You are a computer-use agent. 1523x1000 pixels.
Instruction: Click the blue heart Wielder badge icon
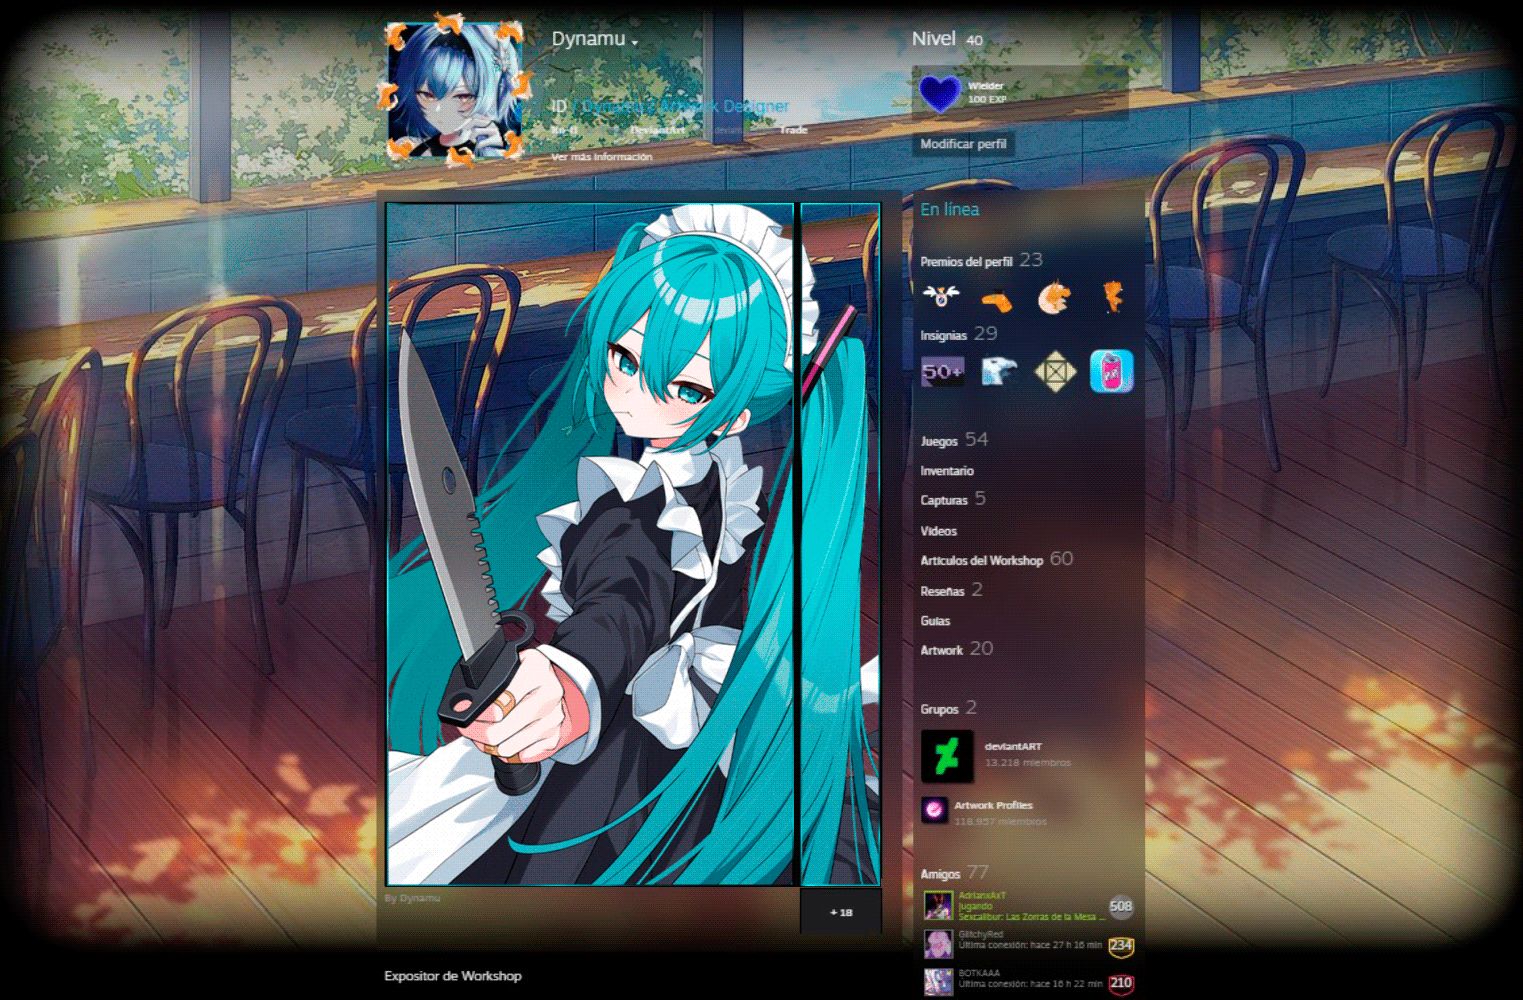(940, 93)
